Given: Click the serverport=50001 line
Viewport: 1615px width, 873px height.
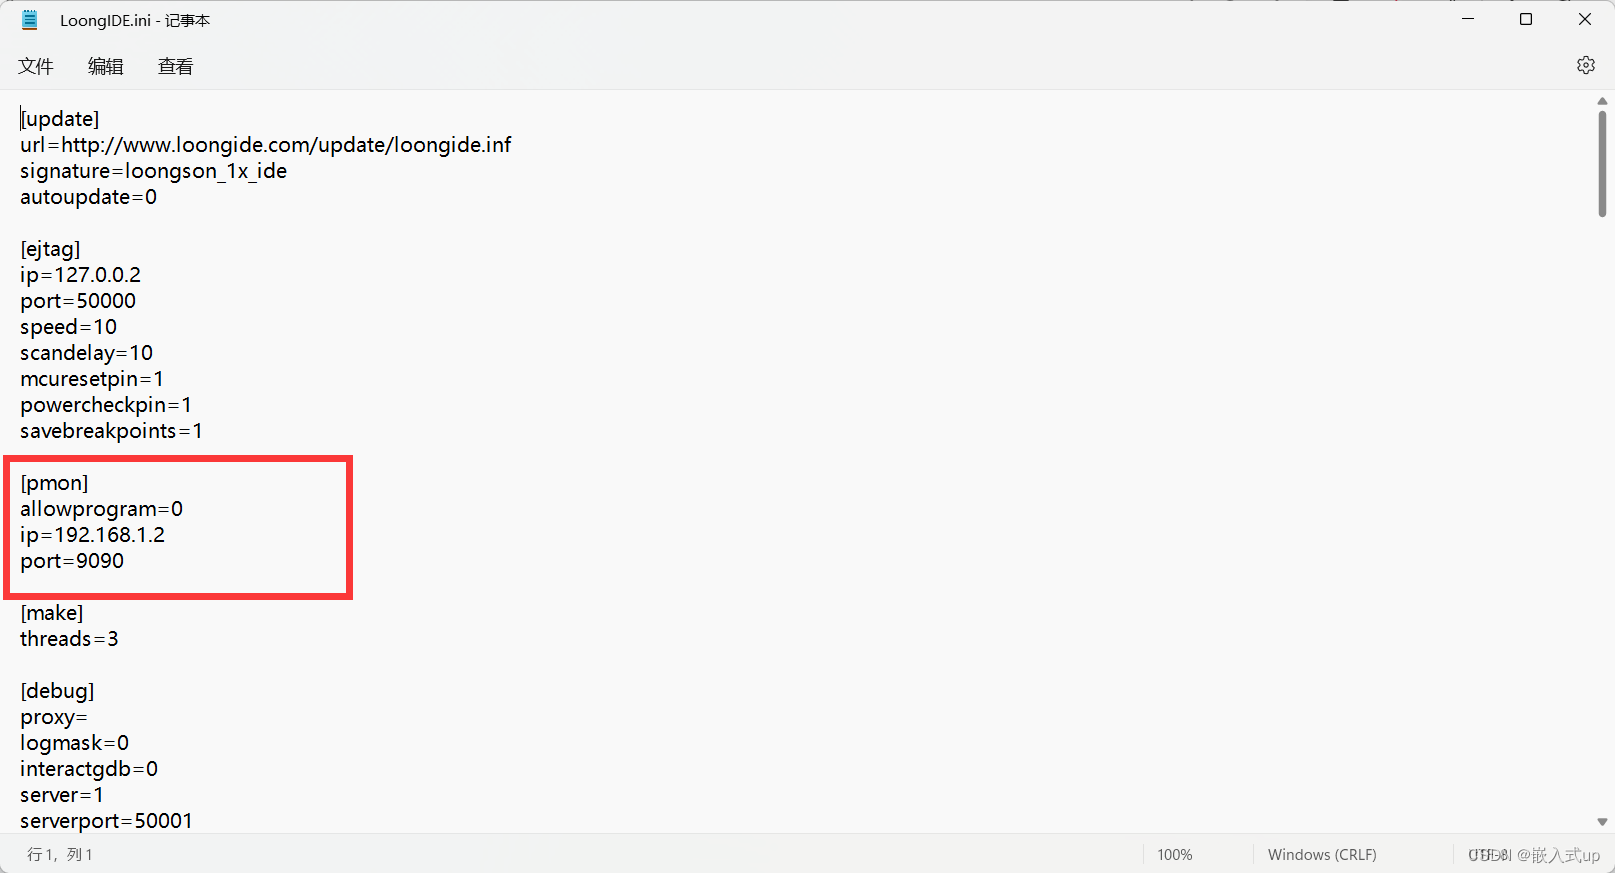Looking at the screenshot, I should point(106,821).
